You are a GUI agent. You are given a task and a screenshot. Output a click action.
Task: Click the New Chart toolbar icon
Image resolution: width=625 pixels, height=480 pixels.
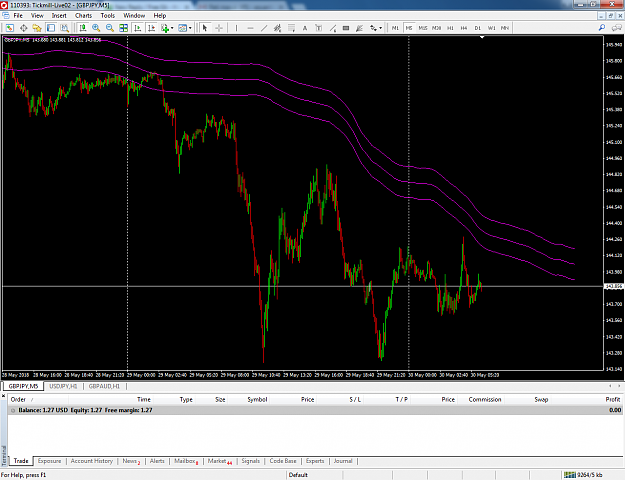pyautogui.click(x=9, y=28)
